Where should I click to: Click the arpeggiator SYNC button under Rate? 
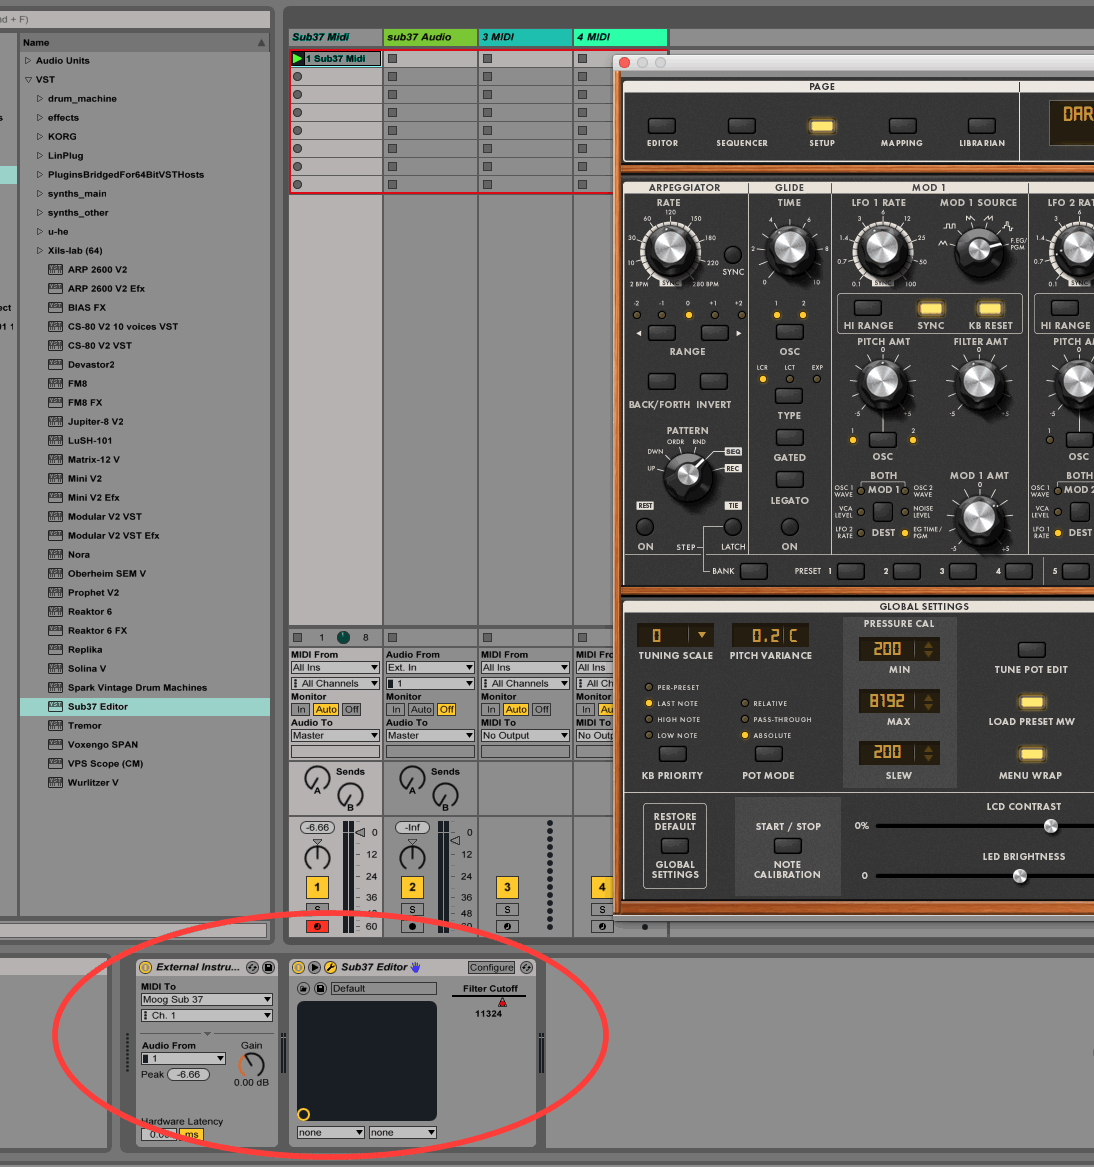(x=733, y=255)
